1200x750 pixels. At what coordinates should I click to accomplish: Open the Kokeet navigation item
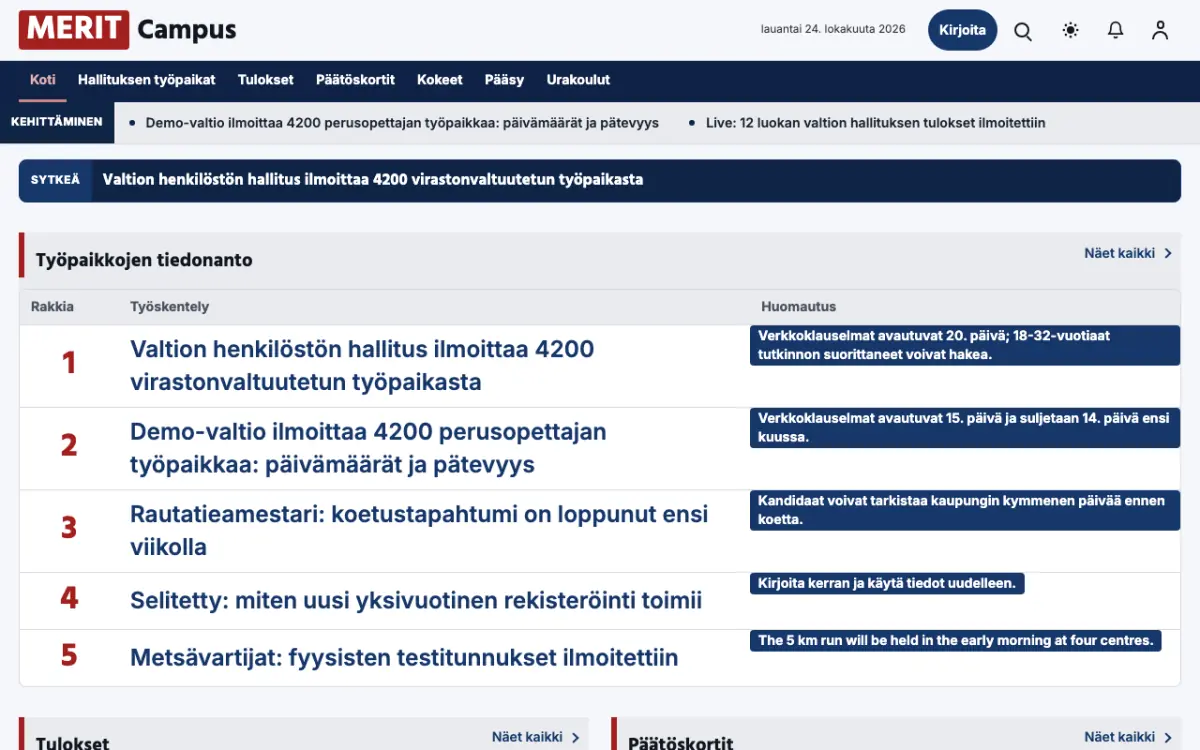click(440, 80)
